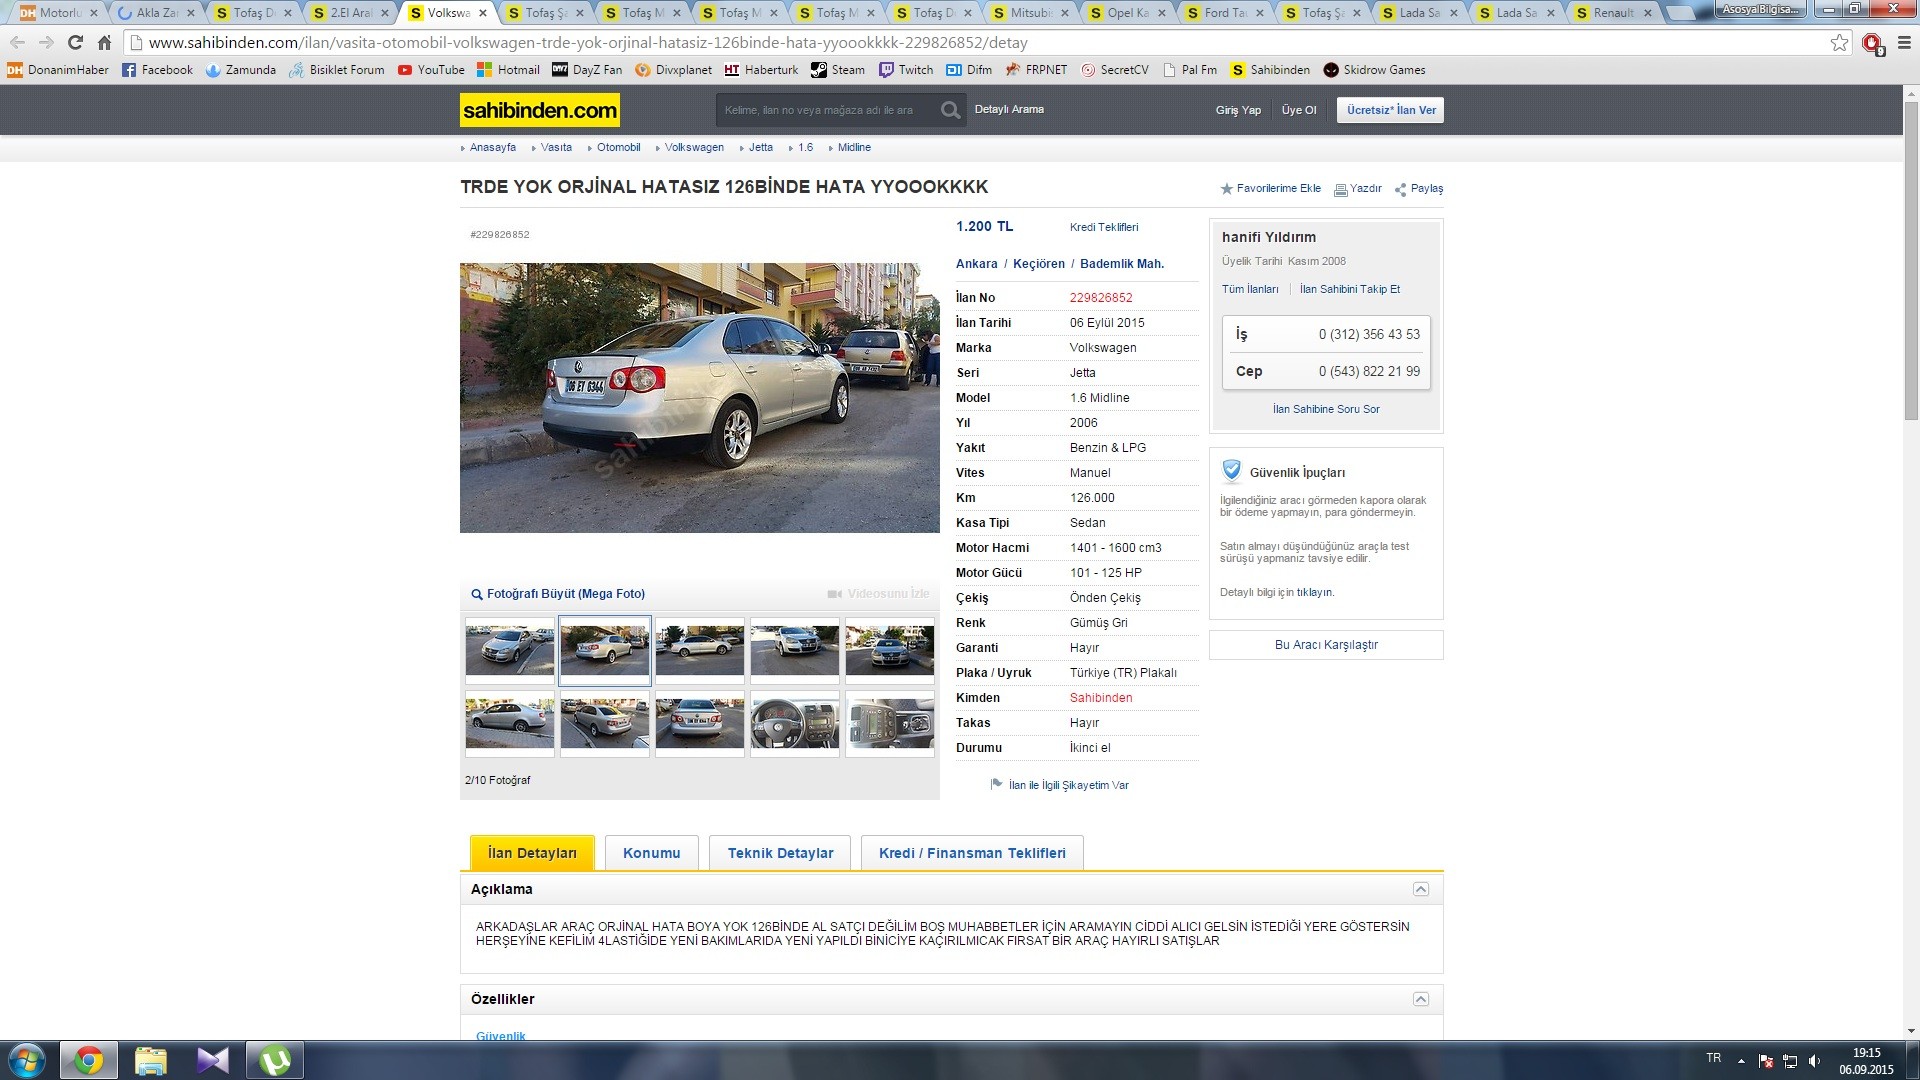Click volume icon in system tray
This screenshot has width=1920, height=1080.
tap(1814, 1061)
